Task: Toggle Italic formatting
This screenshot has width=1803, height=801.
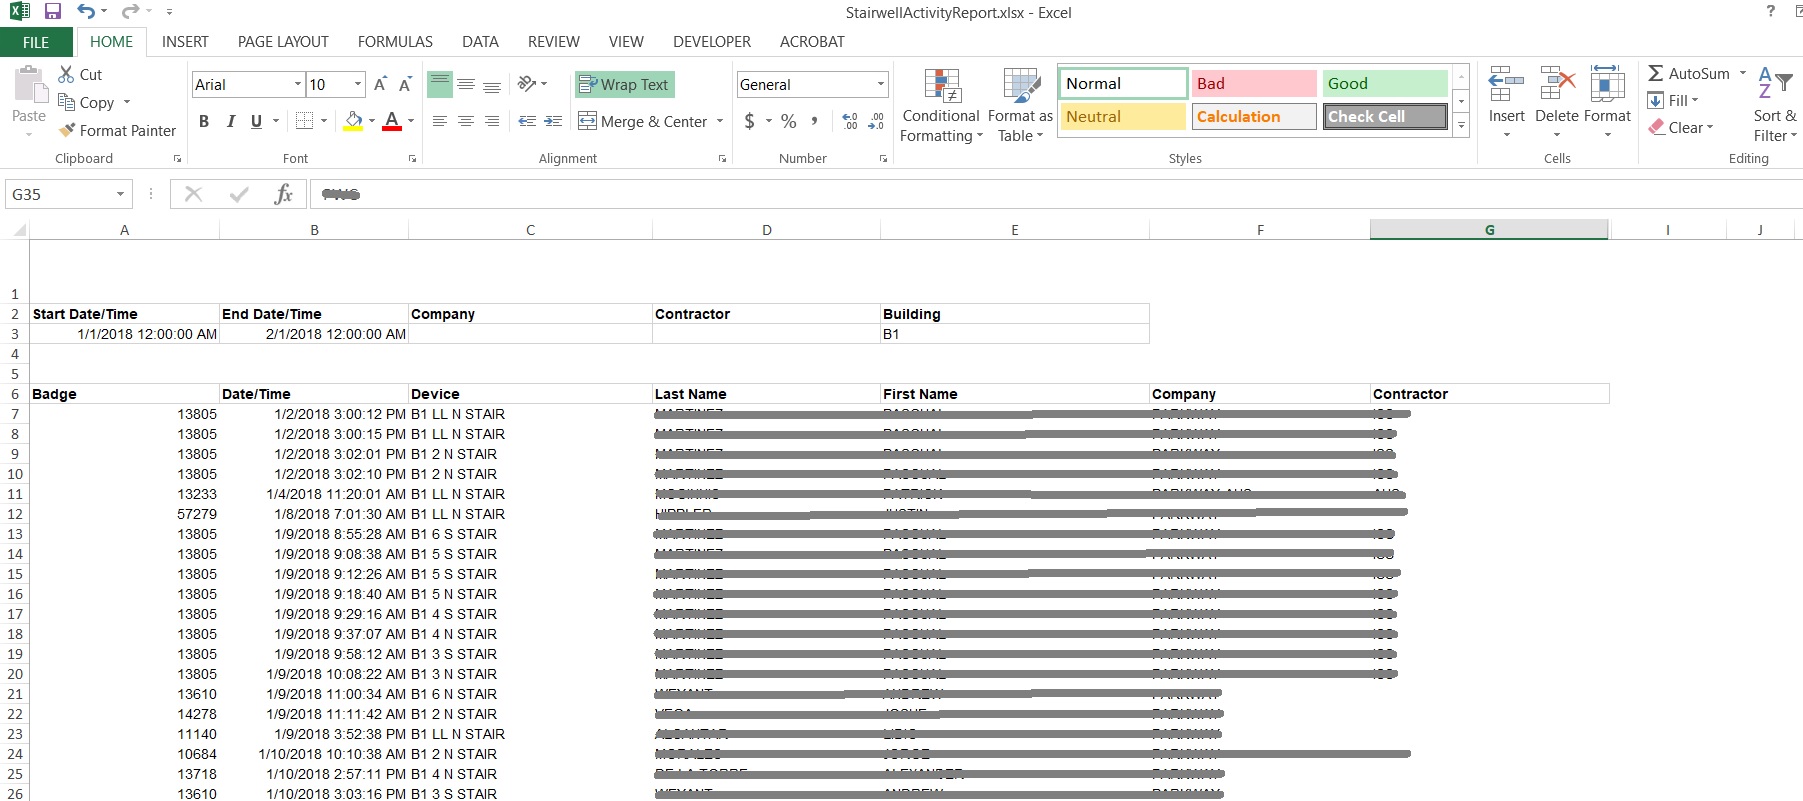Action: tap(231, 121)
